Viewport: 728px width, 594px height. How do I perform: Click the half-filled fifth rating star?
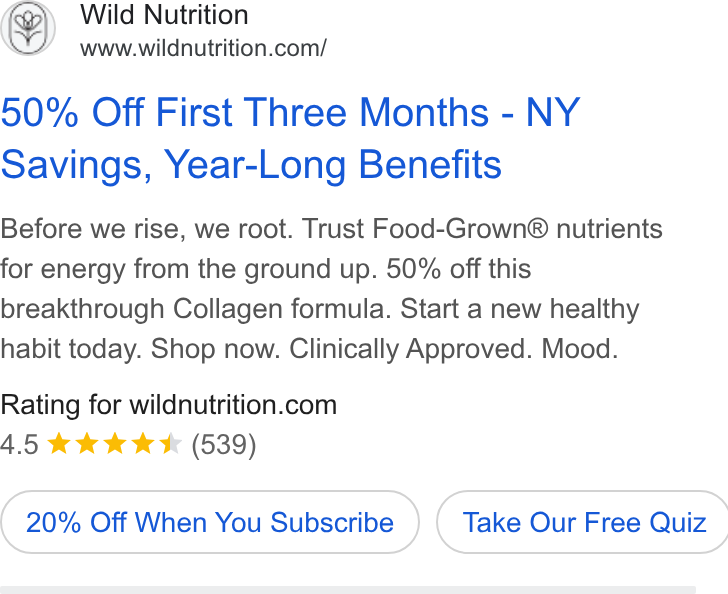pos(170,443)
